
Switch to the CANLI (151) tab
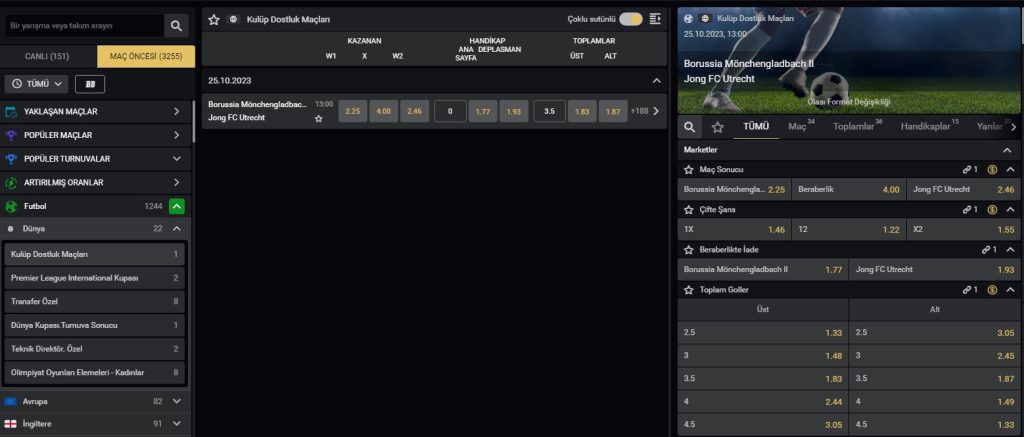(x=47, y=56)
